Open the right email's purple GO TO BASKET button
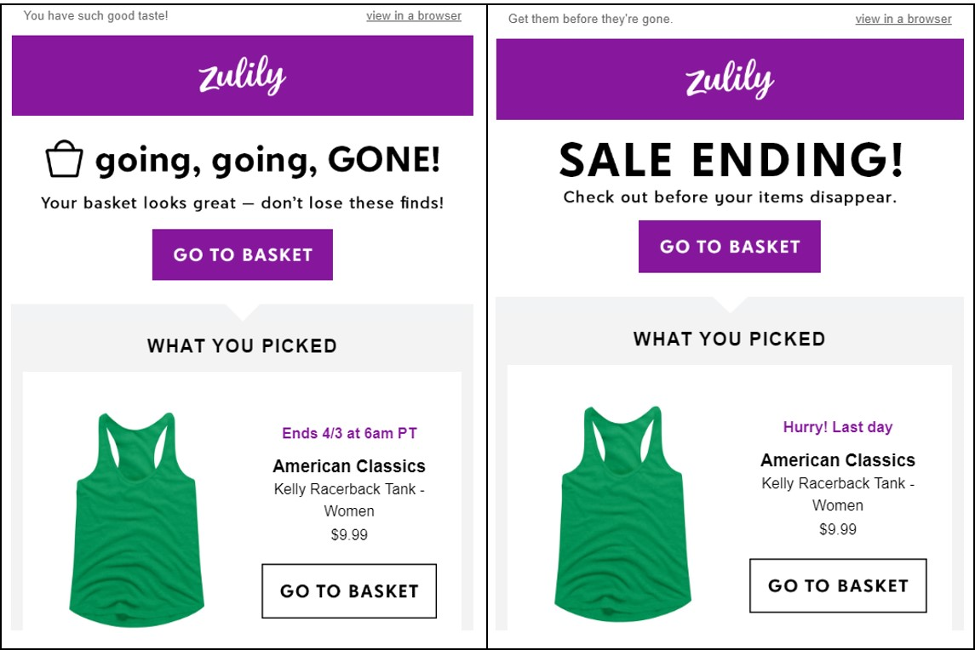This screenshot has height=650, width=979. pos(729,246)
